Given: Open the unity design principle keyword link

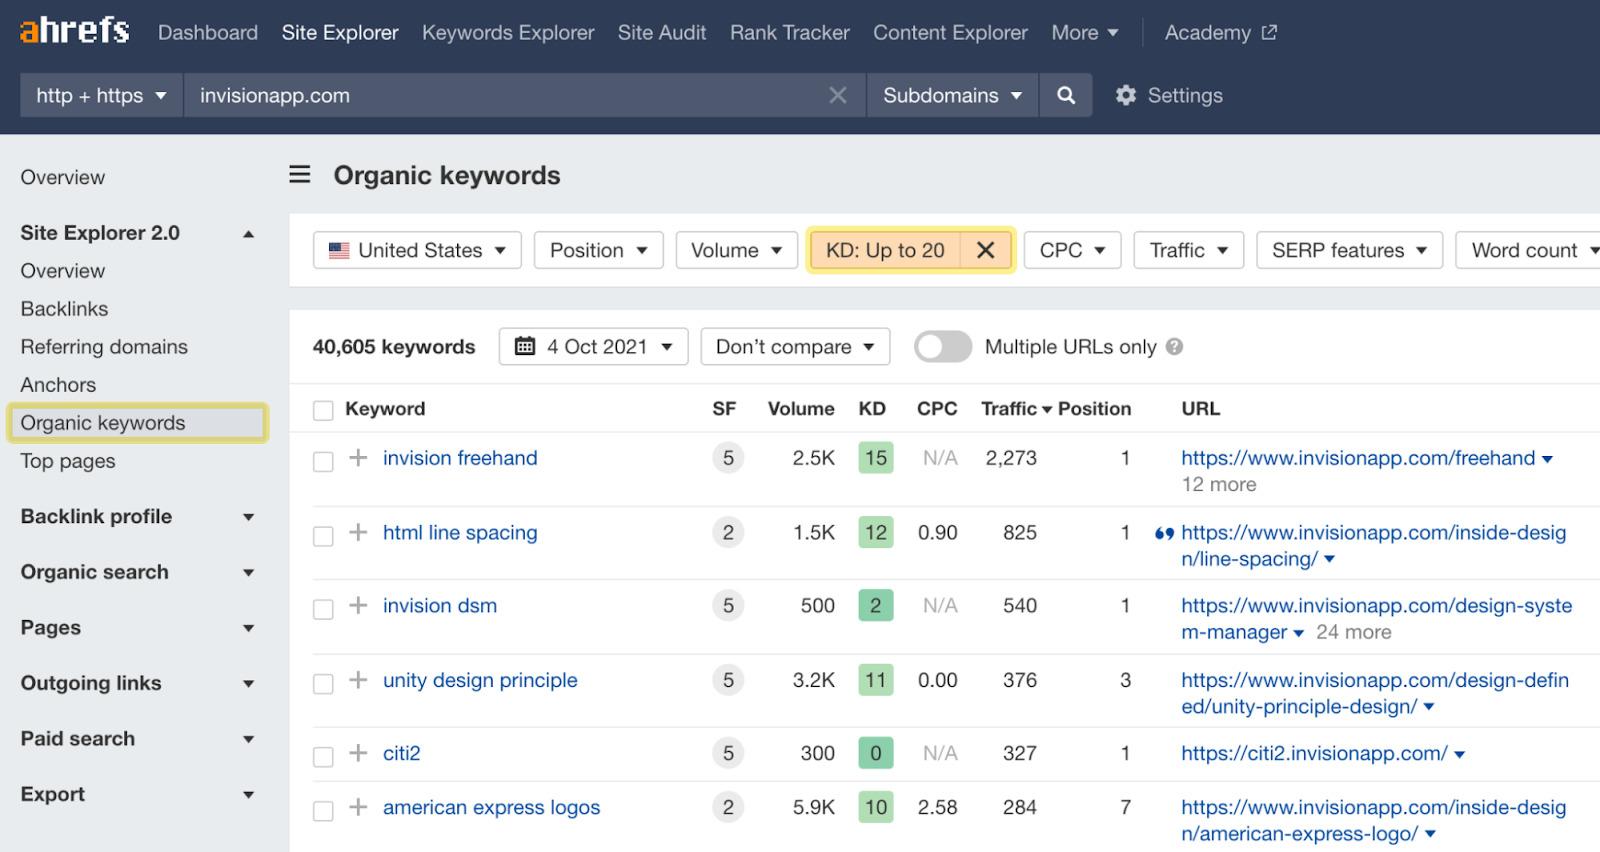Looking at the screenshot, I should coord(480,680).
